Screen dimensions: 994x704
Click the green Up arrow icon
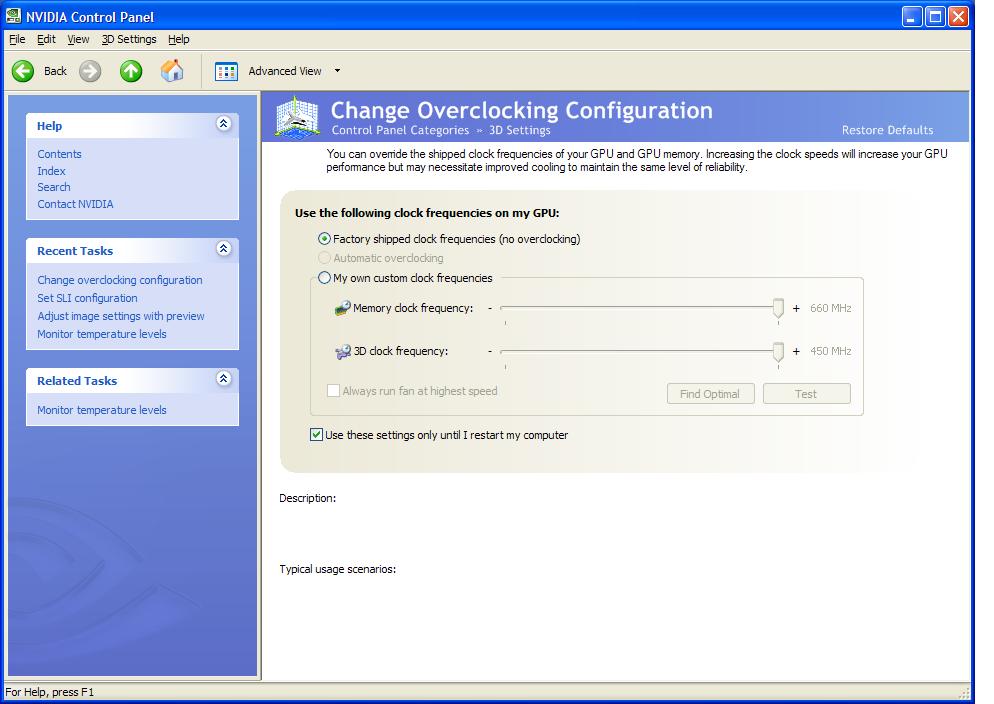click(131, 71)
